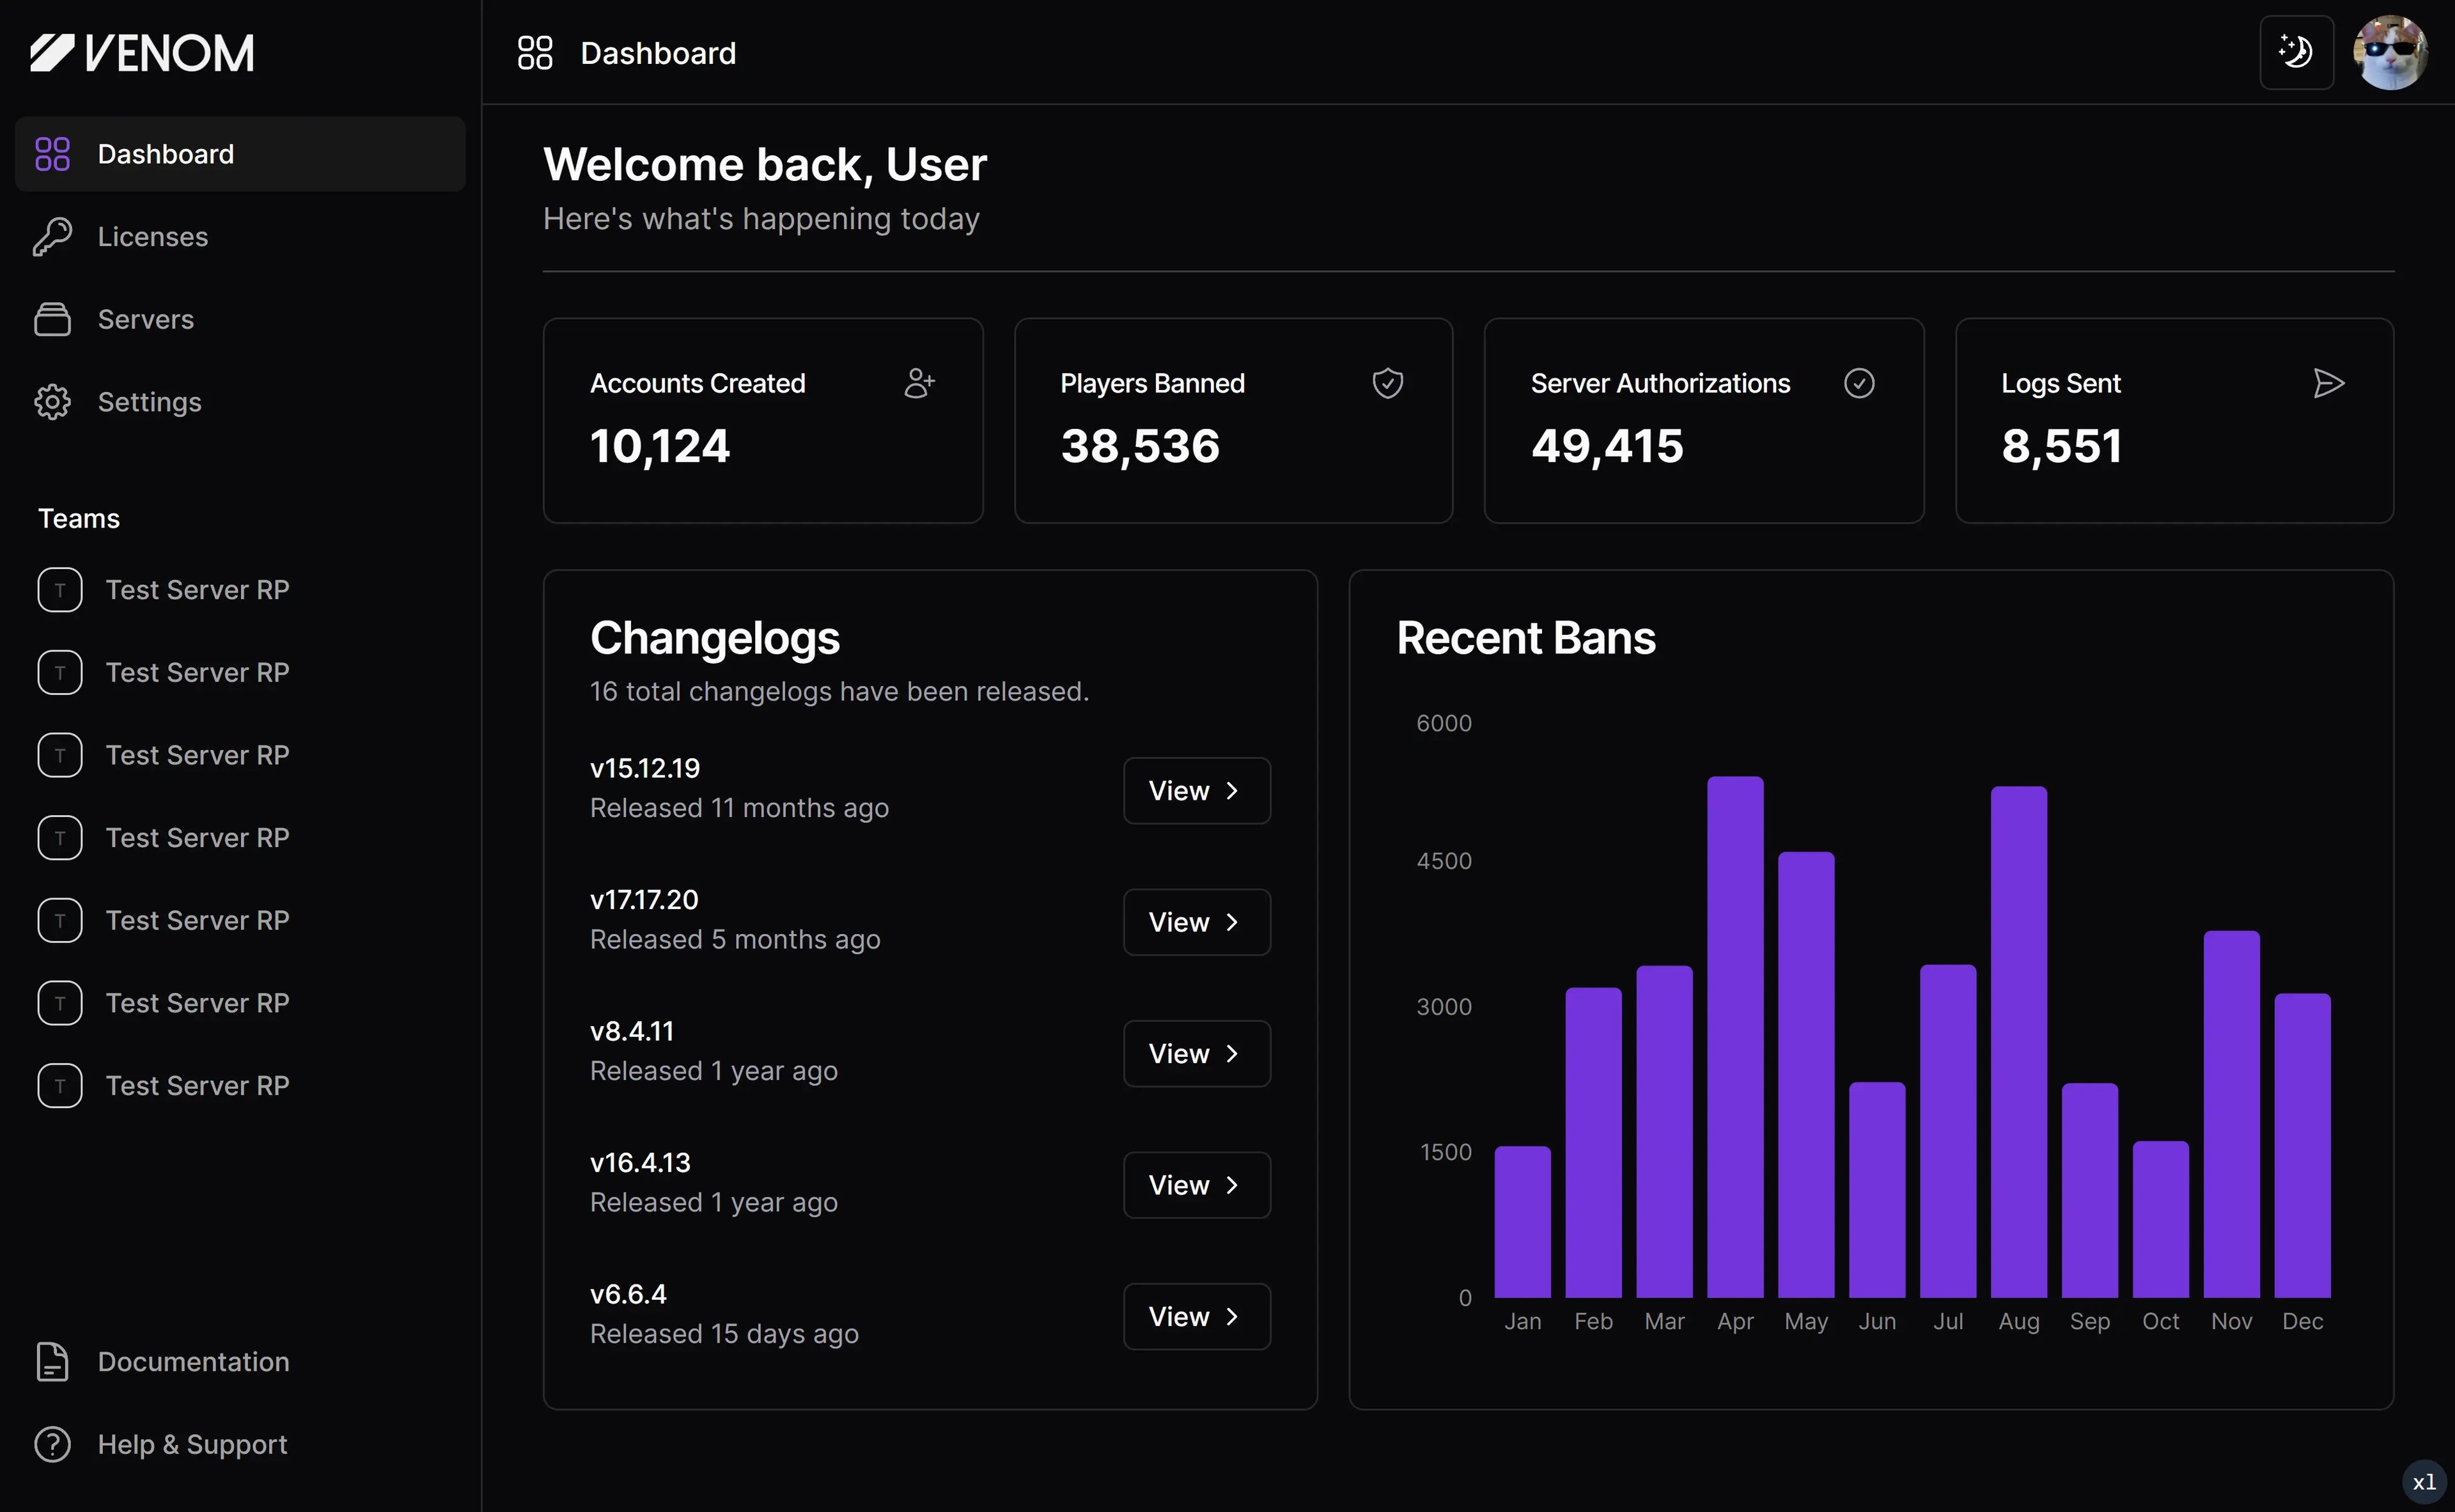Open Help & Support
The image size is (2455, 1512).
click(x=240, y=1444)
